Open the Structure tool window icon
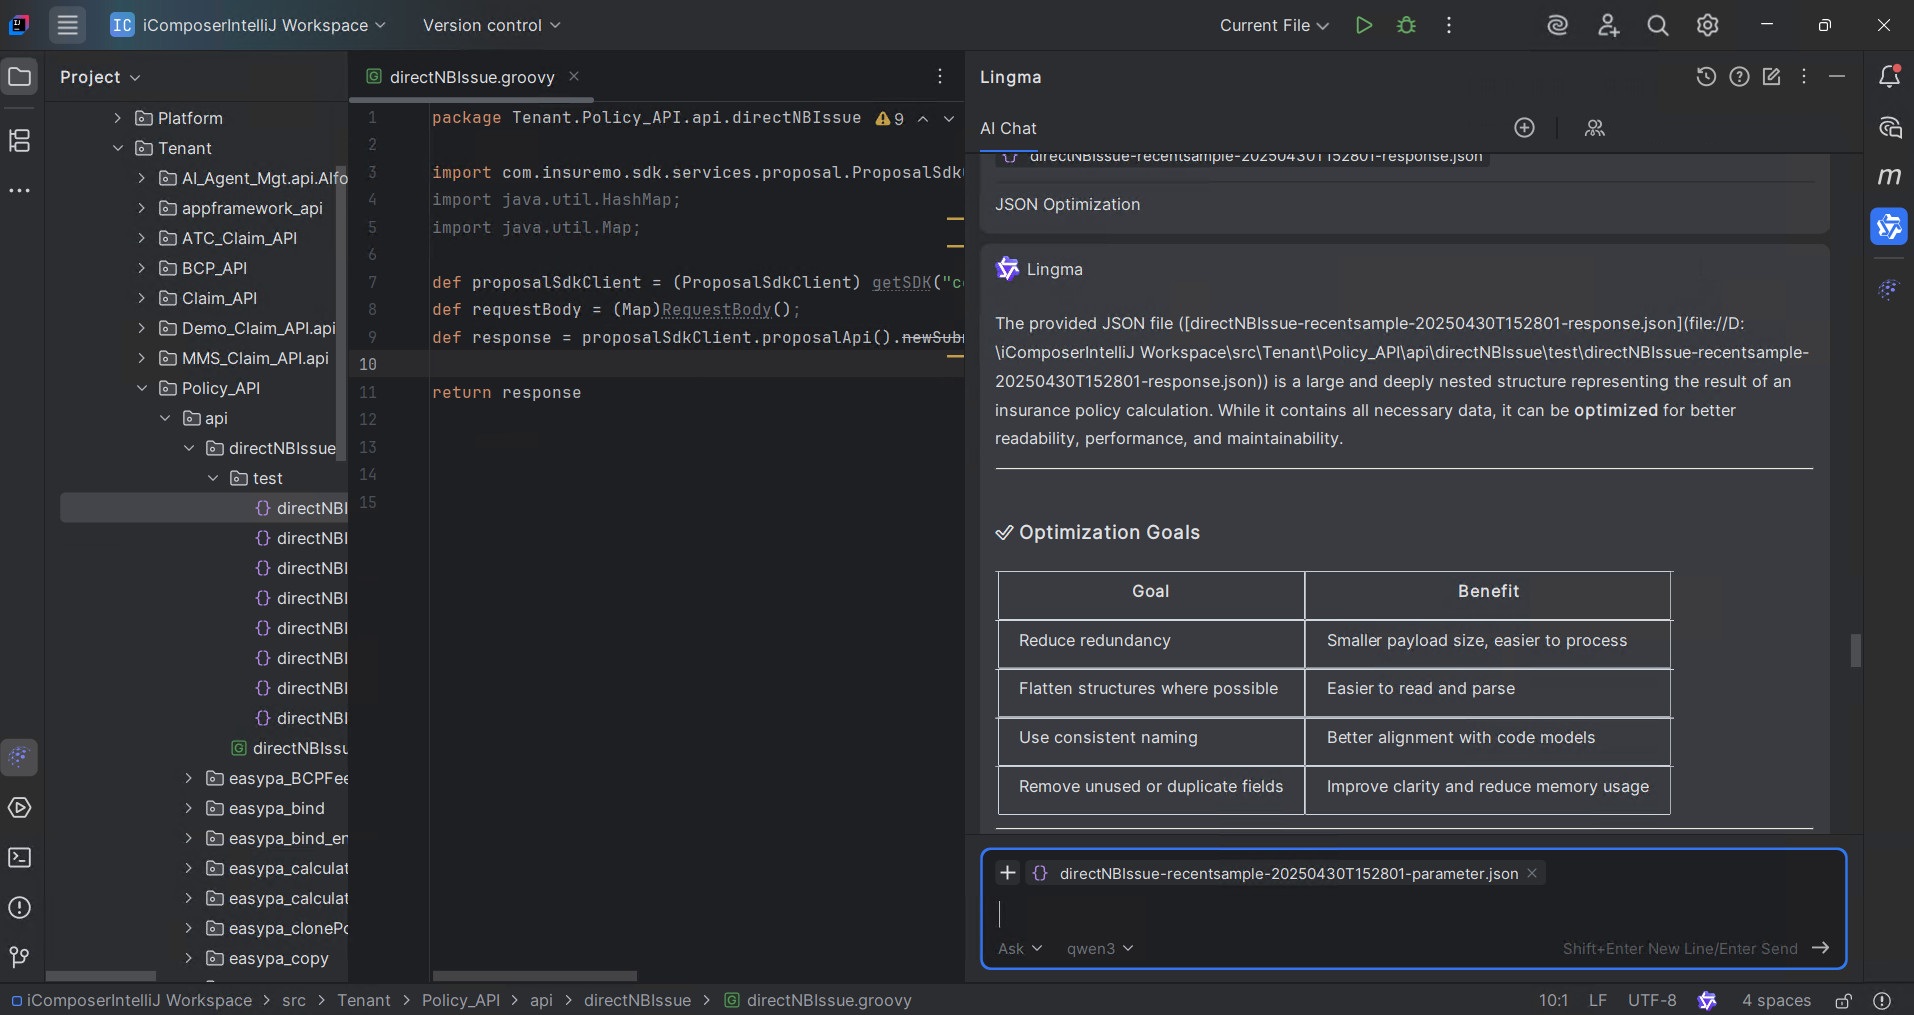Viewport: 1914px width, 1015px height. click(19, 140)
